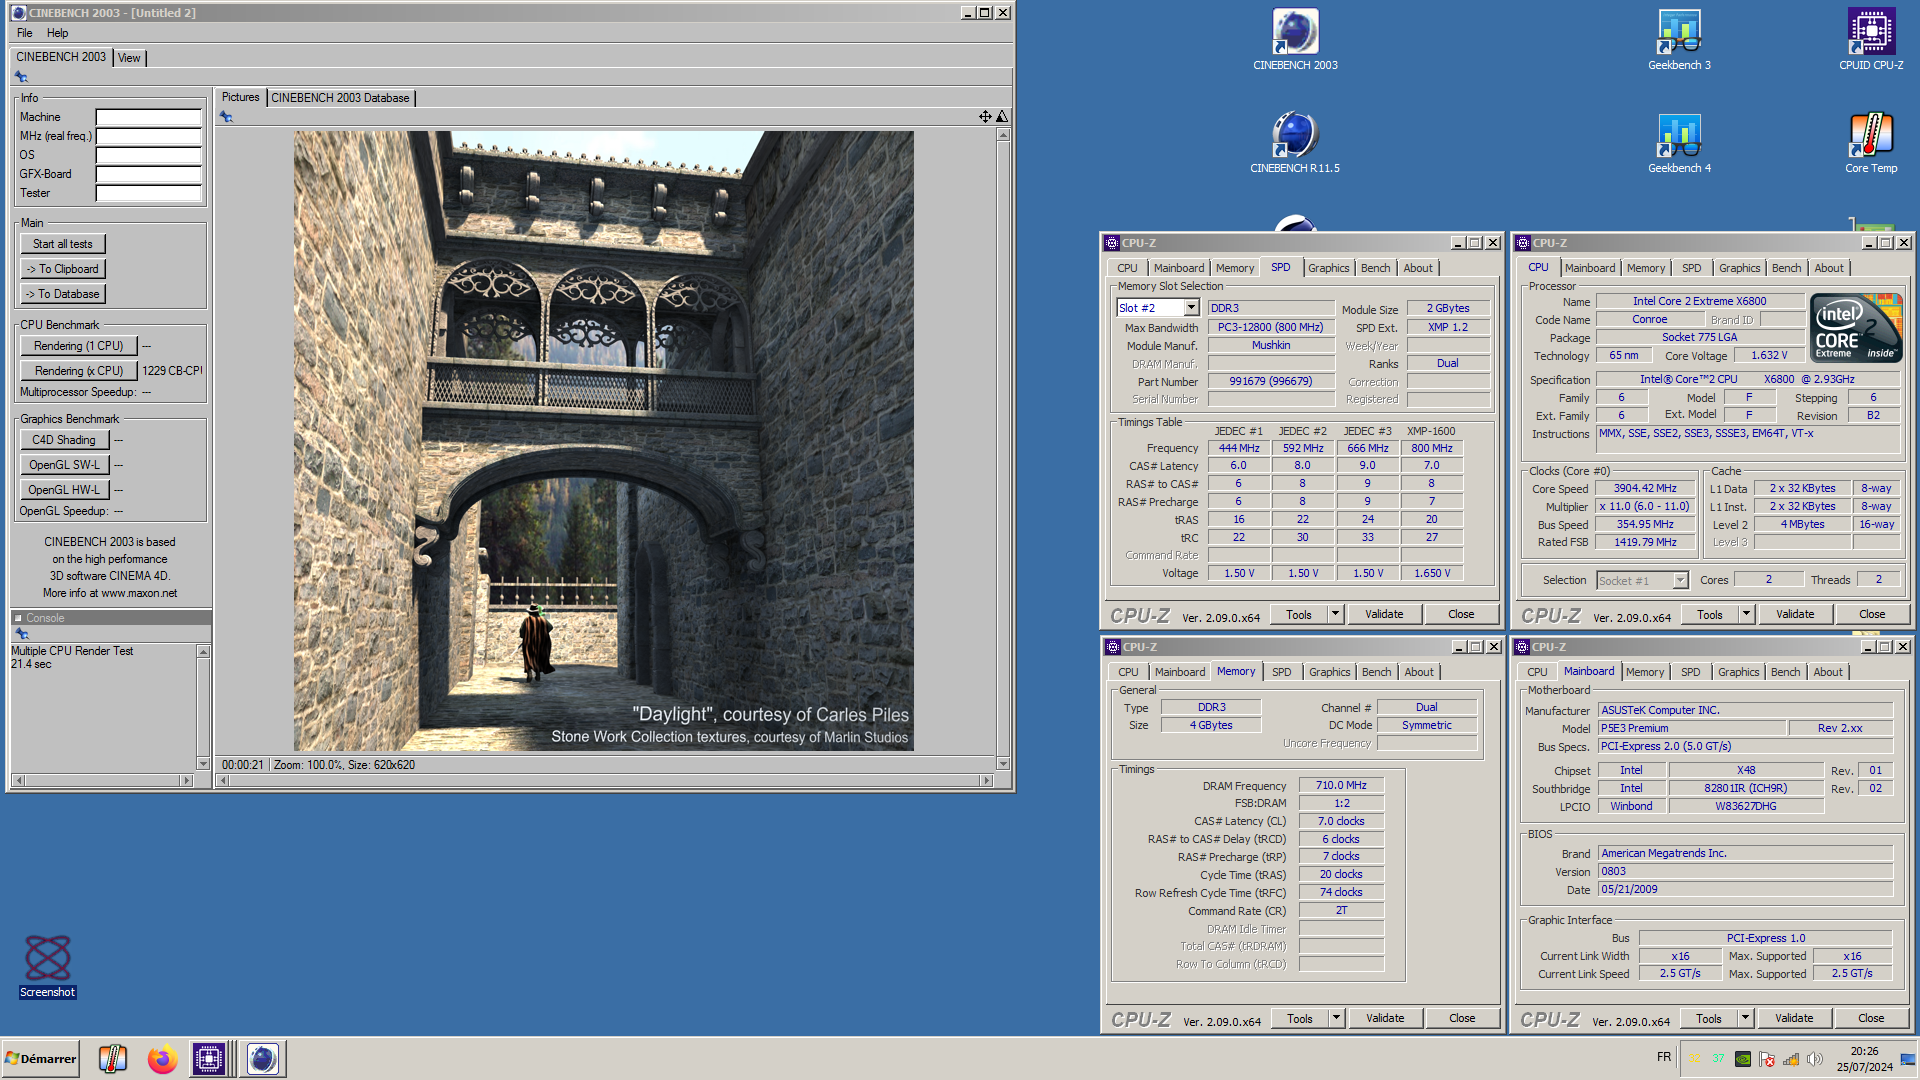Click into the MHz (real freq.) input field
Viewport: 1920px width, 1080px height.
pos(148,136)
